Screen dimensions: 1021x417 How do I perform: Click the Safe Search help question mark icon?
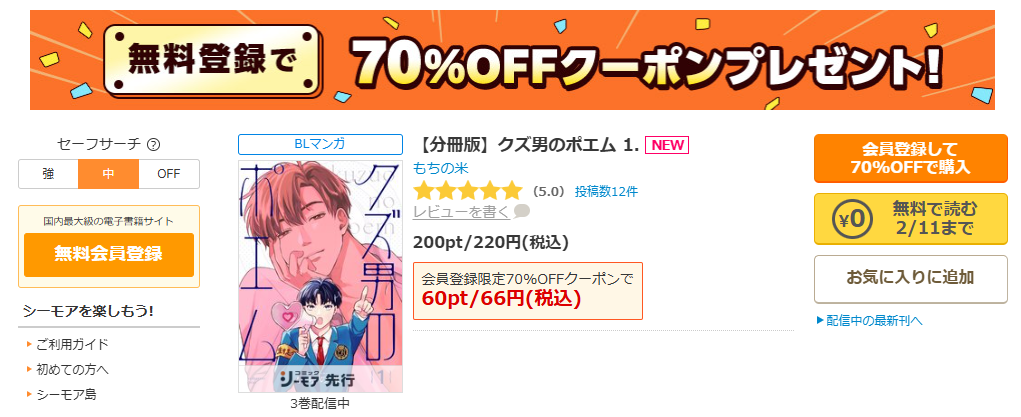coord(154,145)
